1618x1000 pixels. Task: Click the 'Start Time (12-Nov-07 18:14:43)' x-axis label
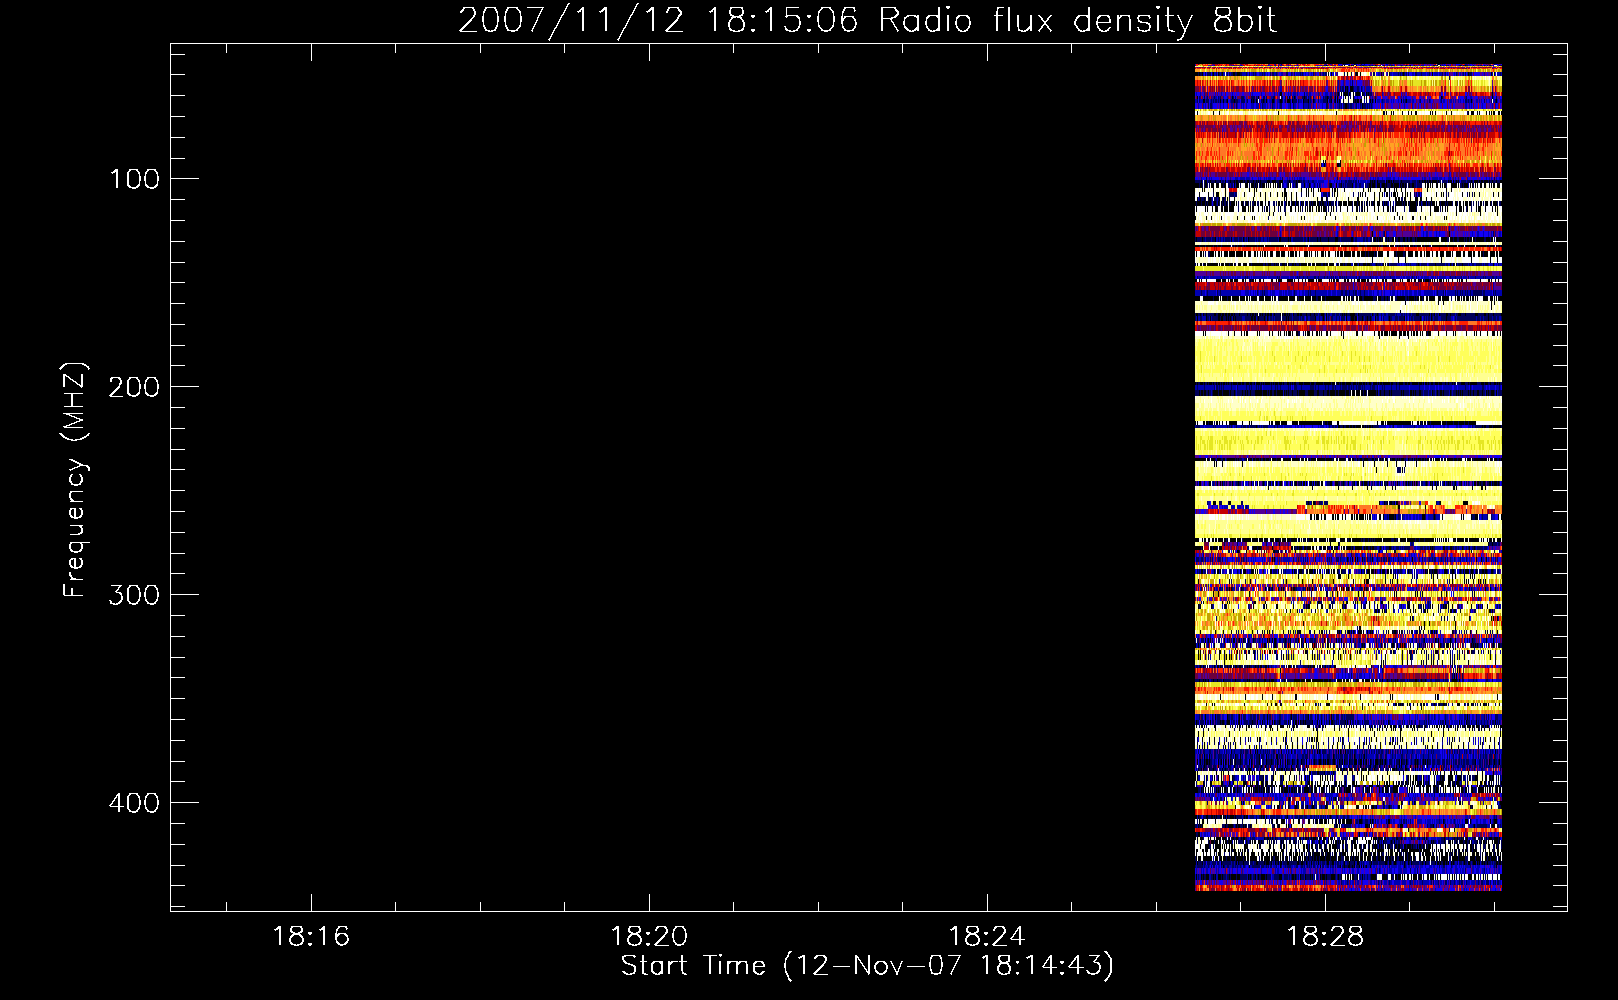867,966
